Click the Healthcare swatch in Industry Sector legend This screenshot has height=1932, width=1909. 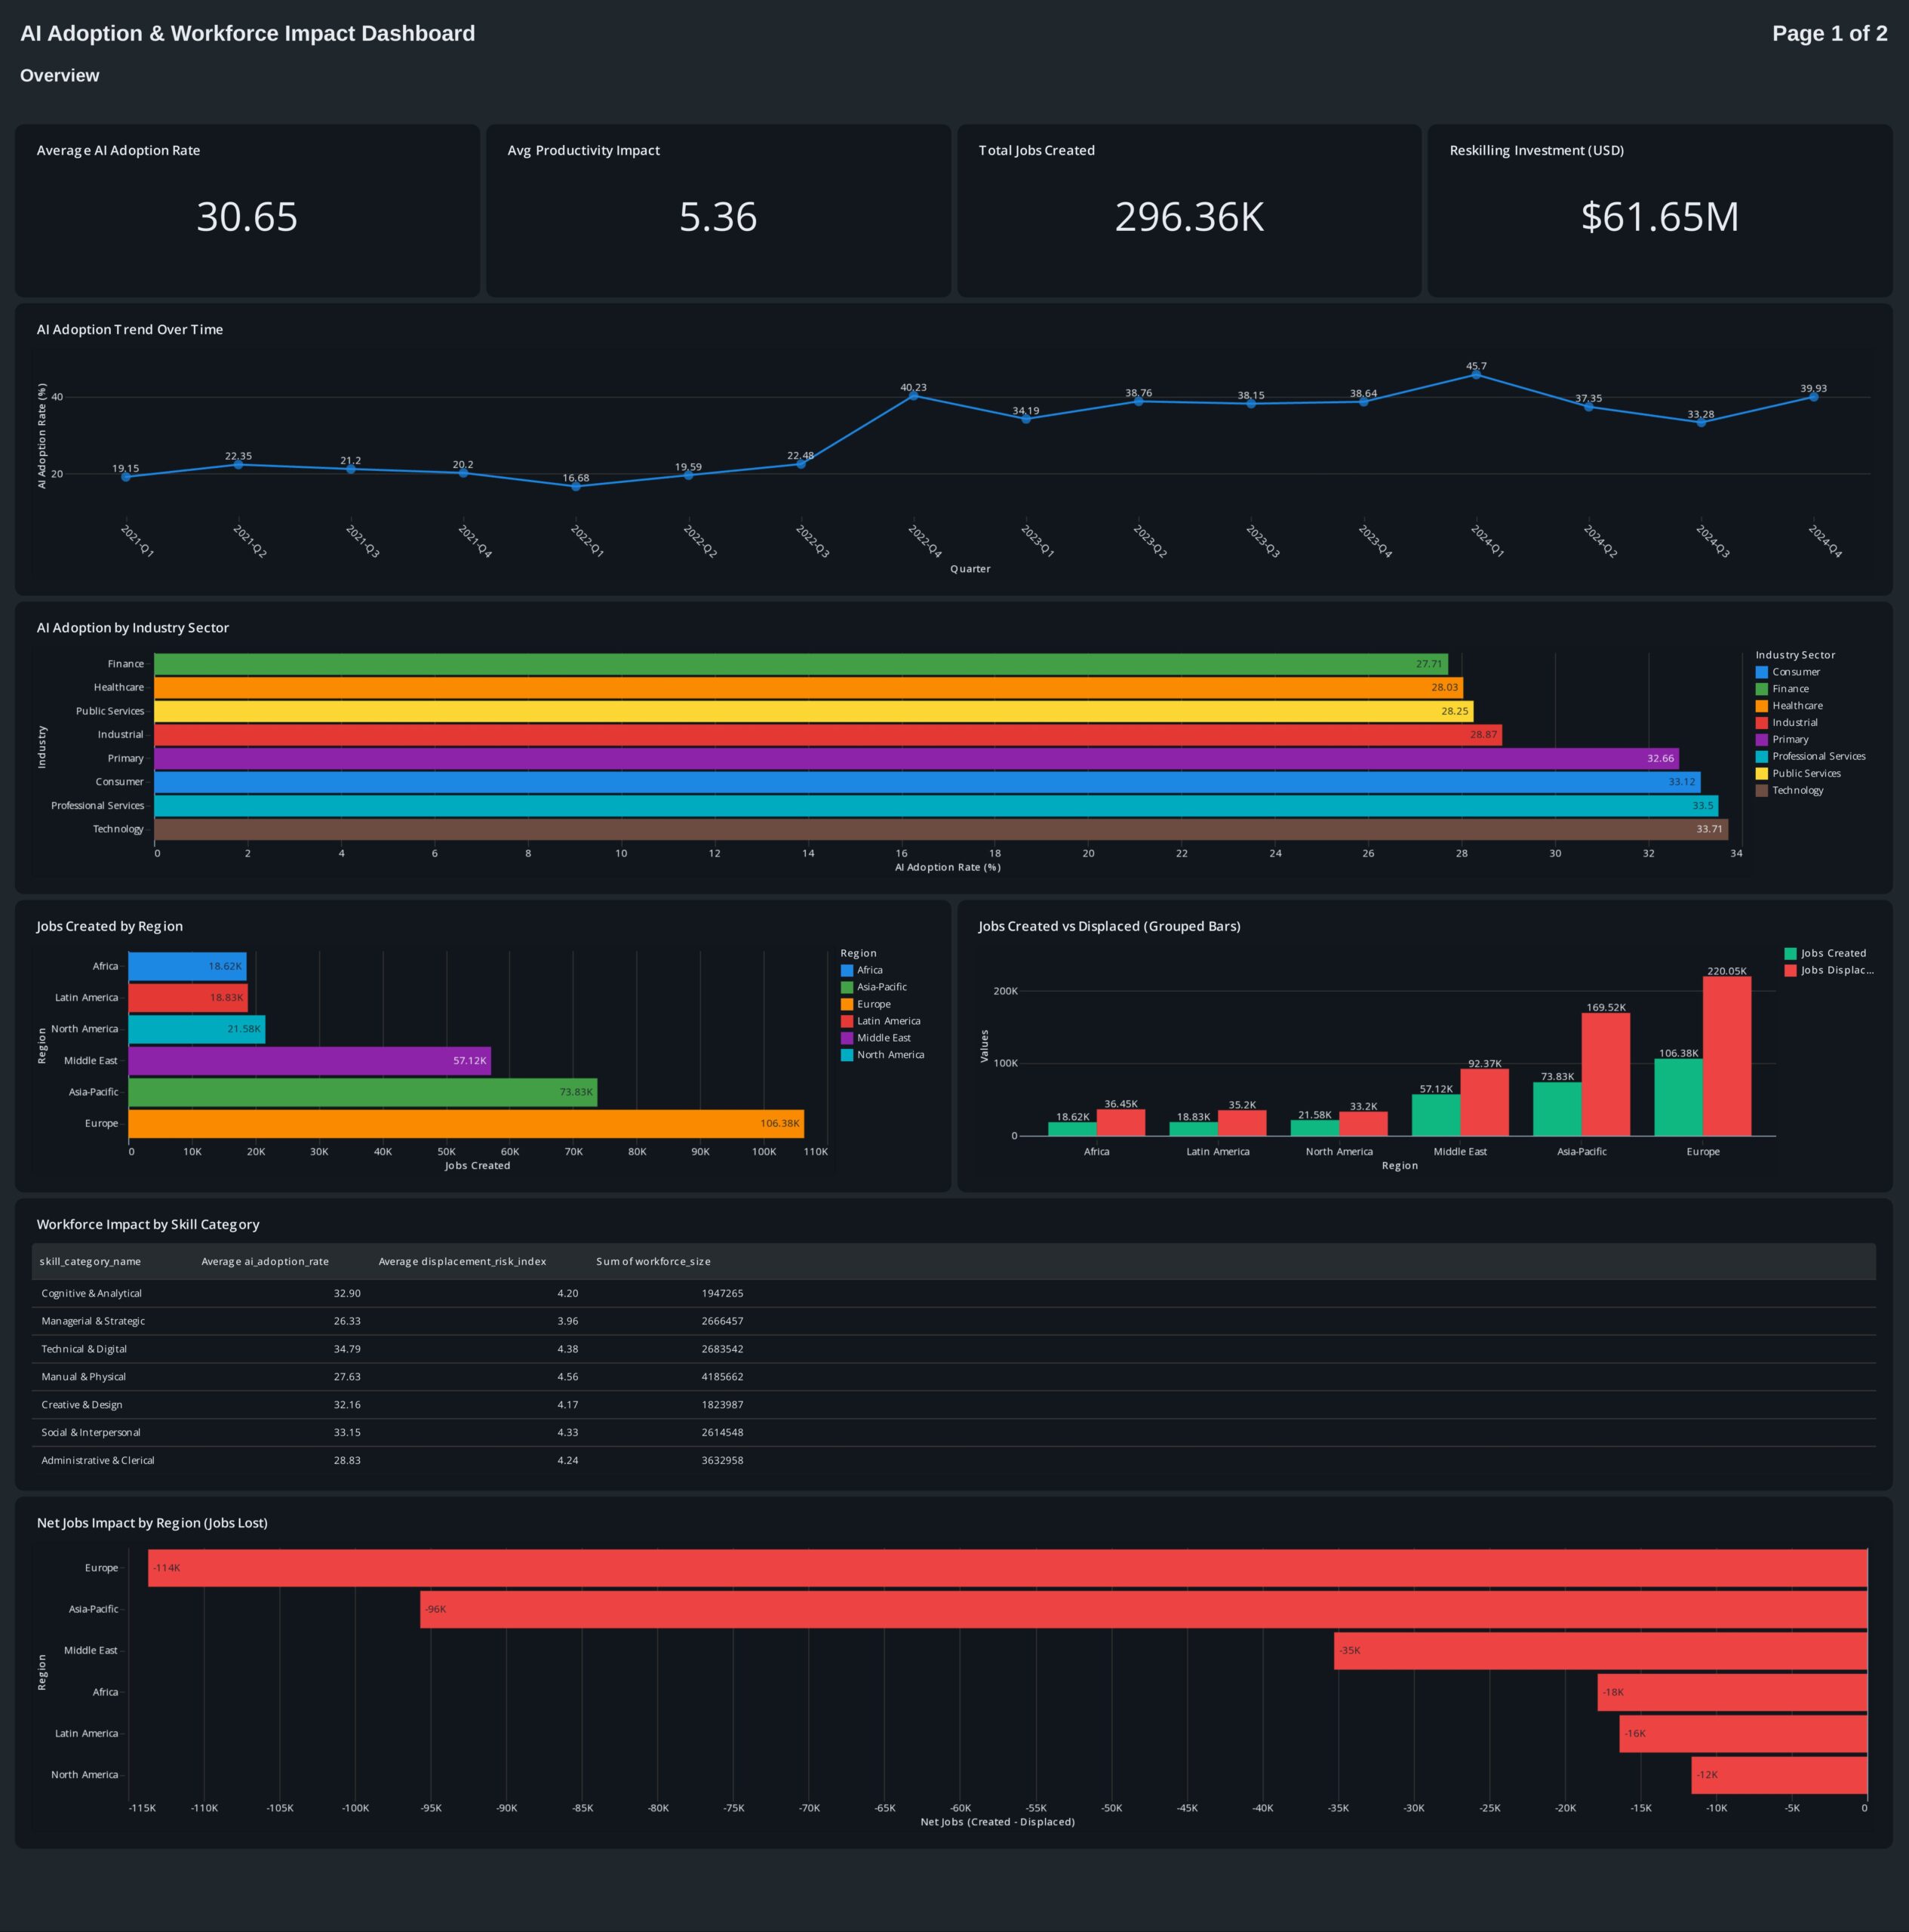tap(1762, 706)
